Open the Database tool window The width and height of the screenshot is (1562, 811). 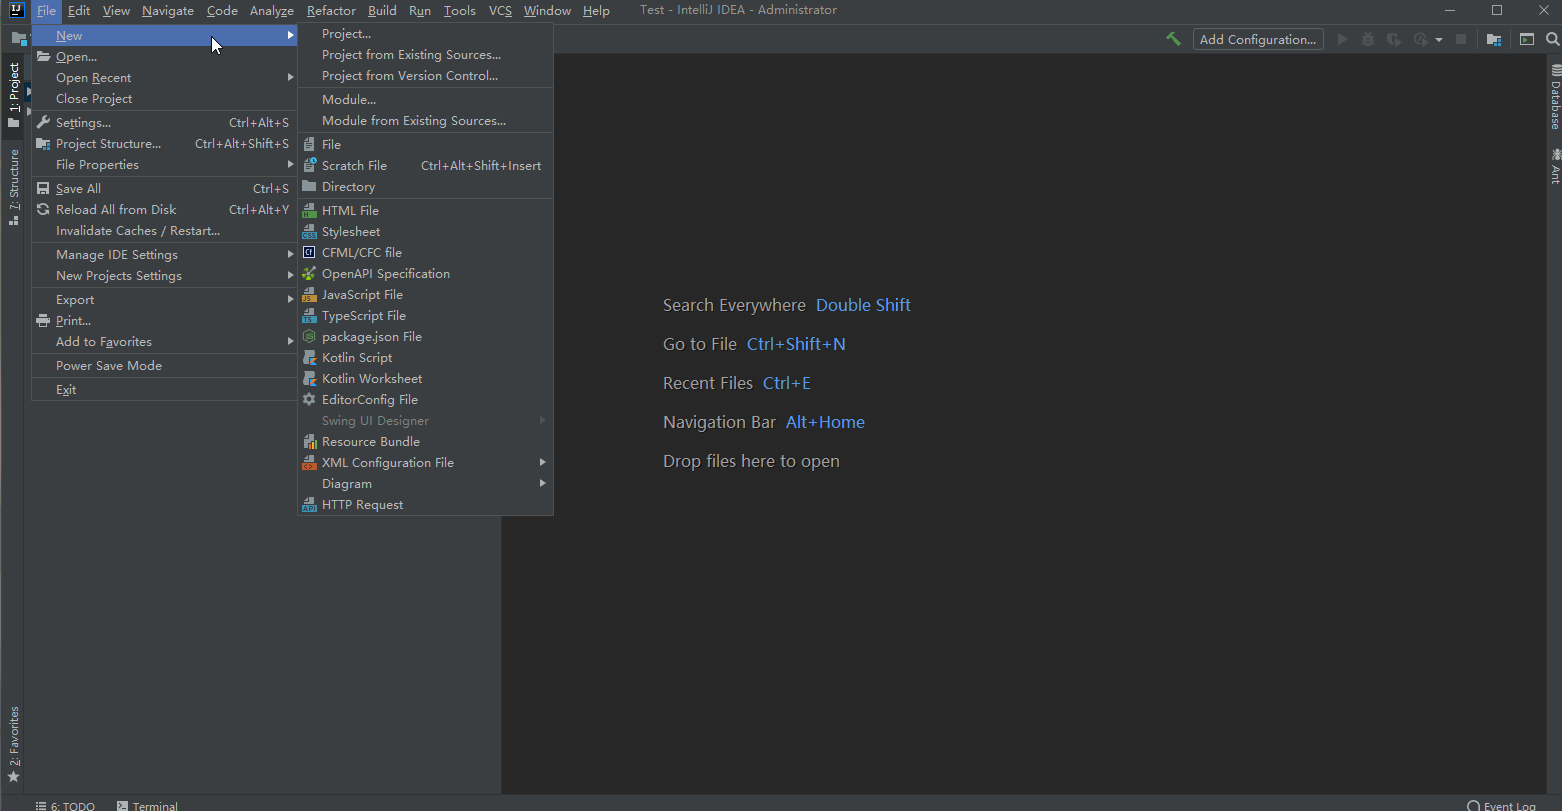click(1555, 97)
